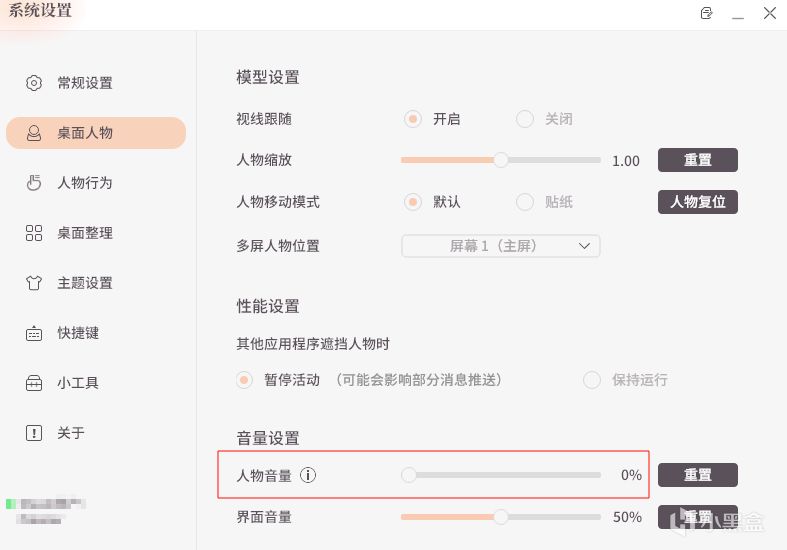Click the 桌面人物 character icon
The image size is (787, 550).
(34, 133)
